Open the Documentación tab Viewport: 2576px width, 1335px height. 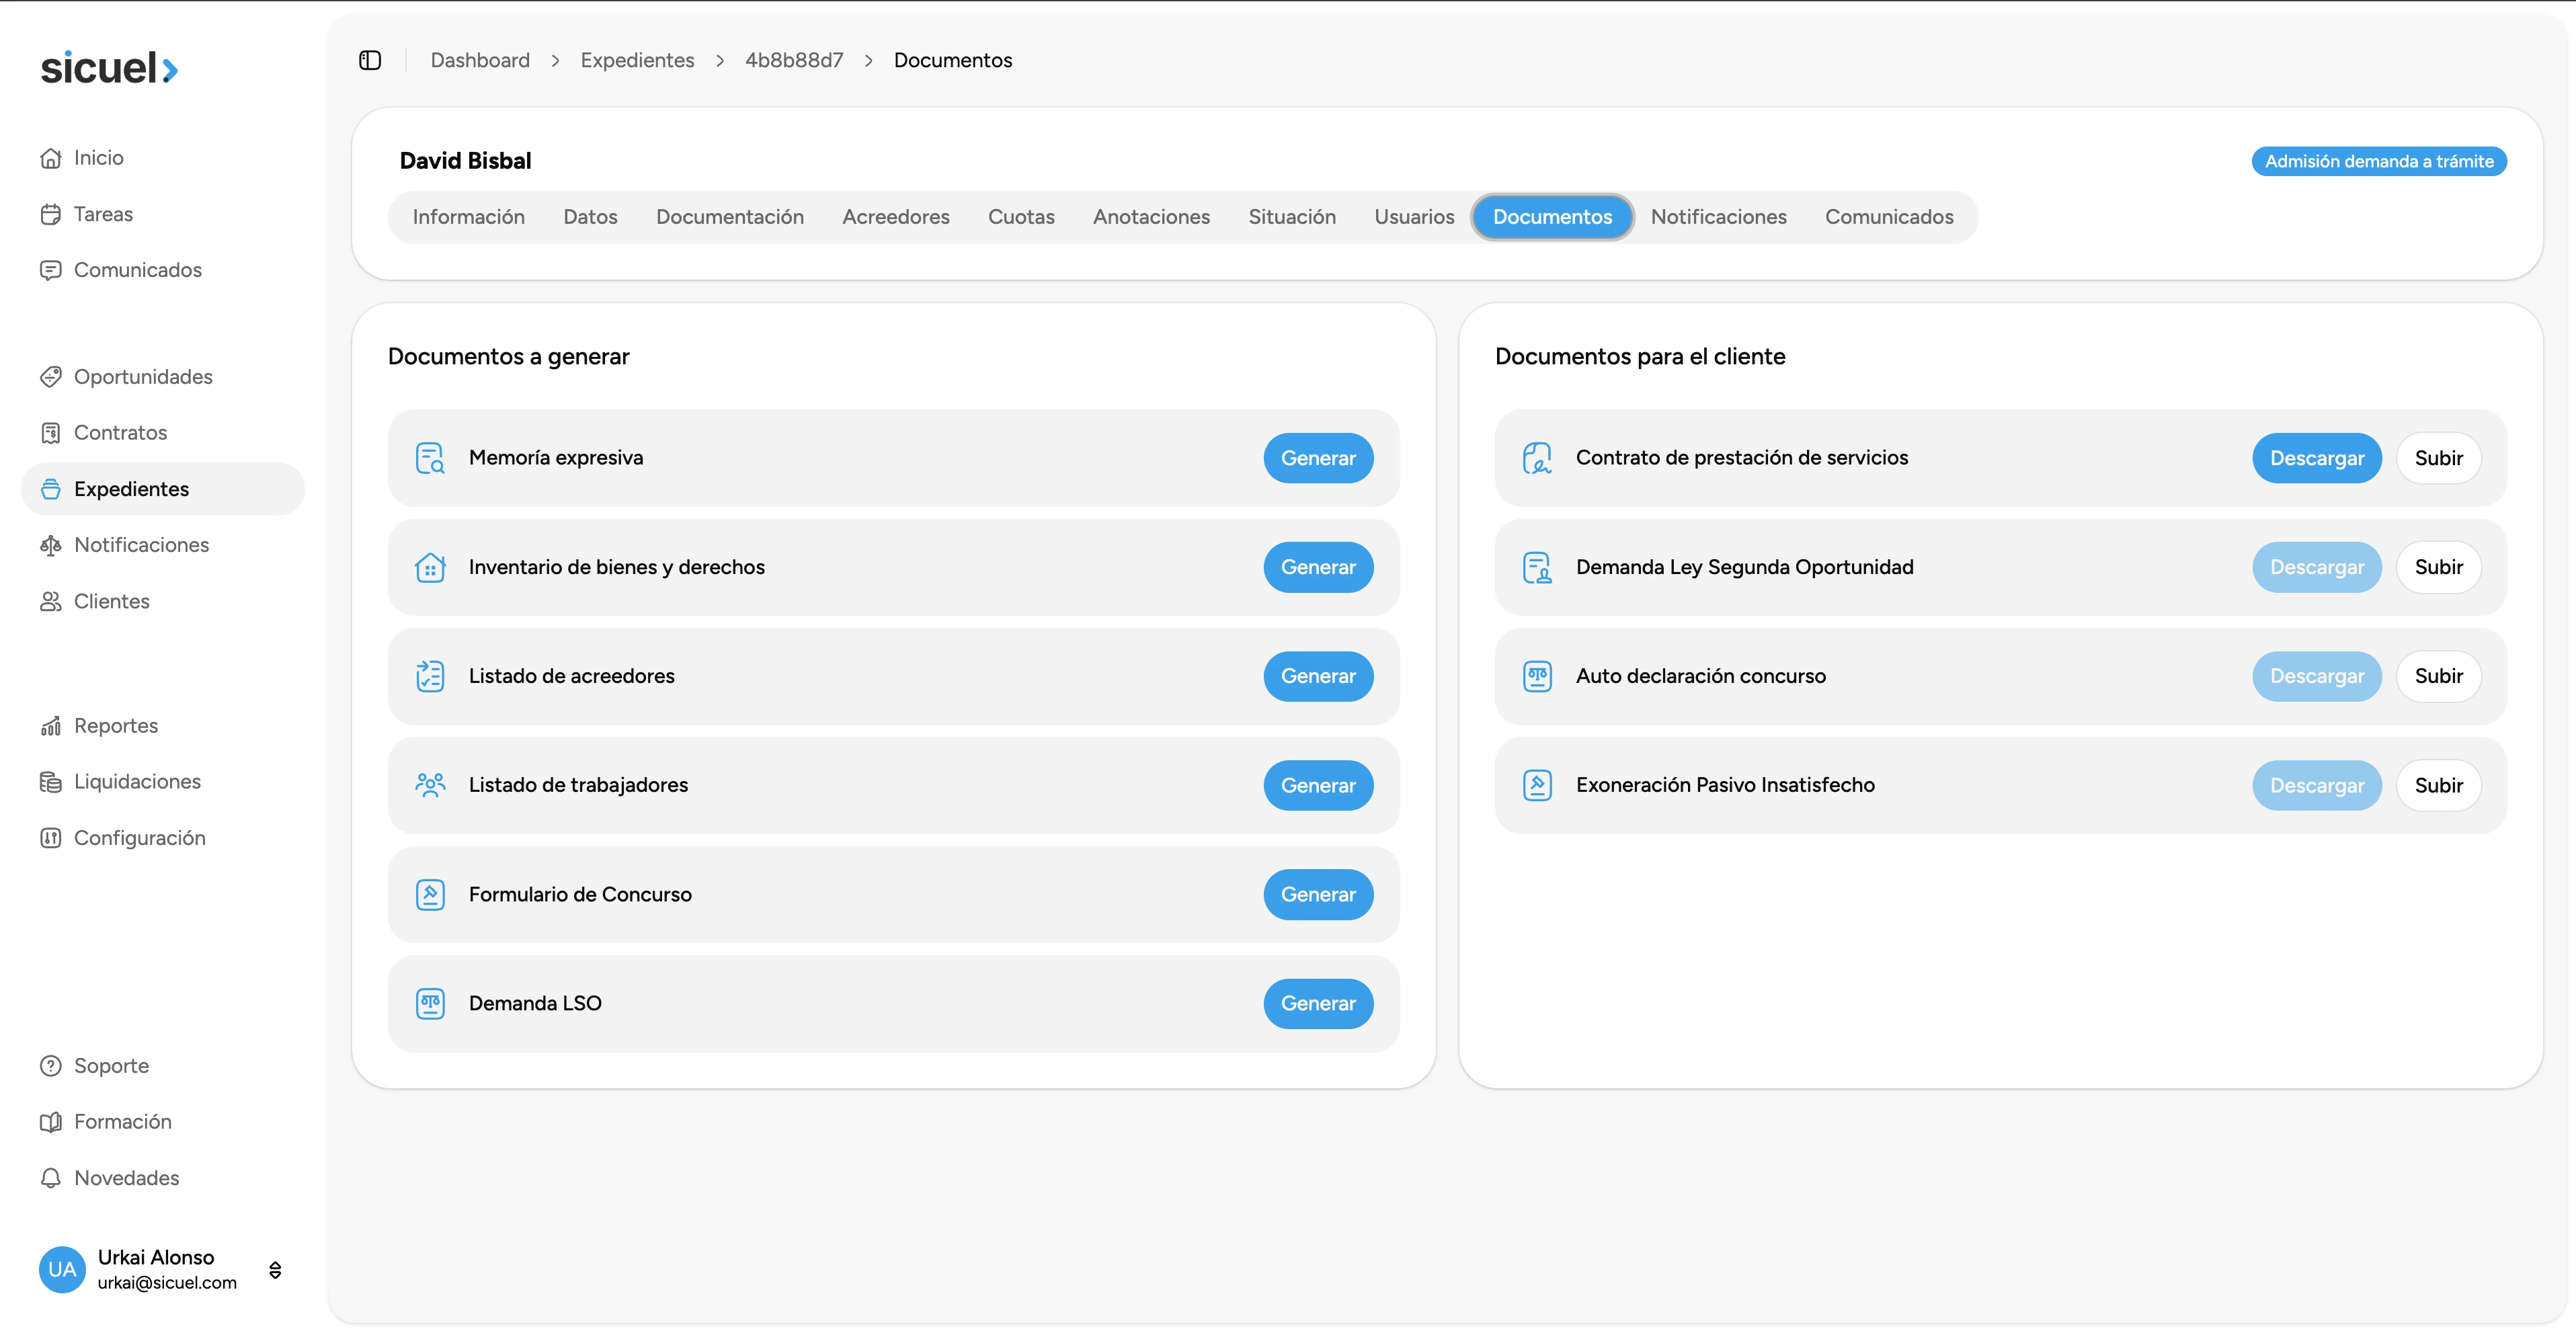tap(730, 217)
